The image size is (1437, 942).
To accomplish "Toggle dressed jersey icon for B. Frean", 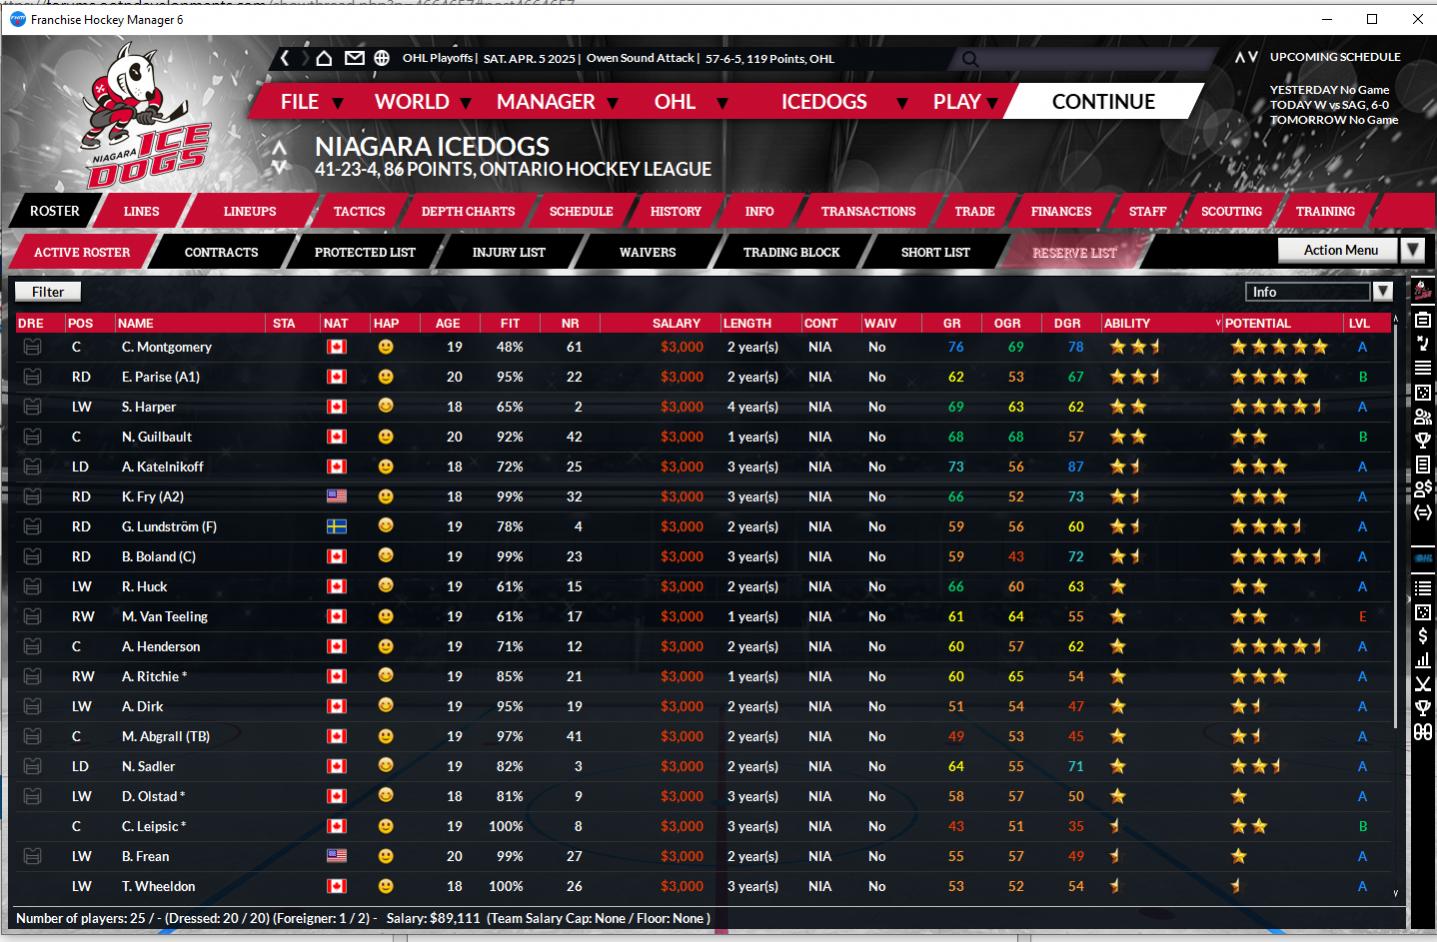I will pos(32,856).
